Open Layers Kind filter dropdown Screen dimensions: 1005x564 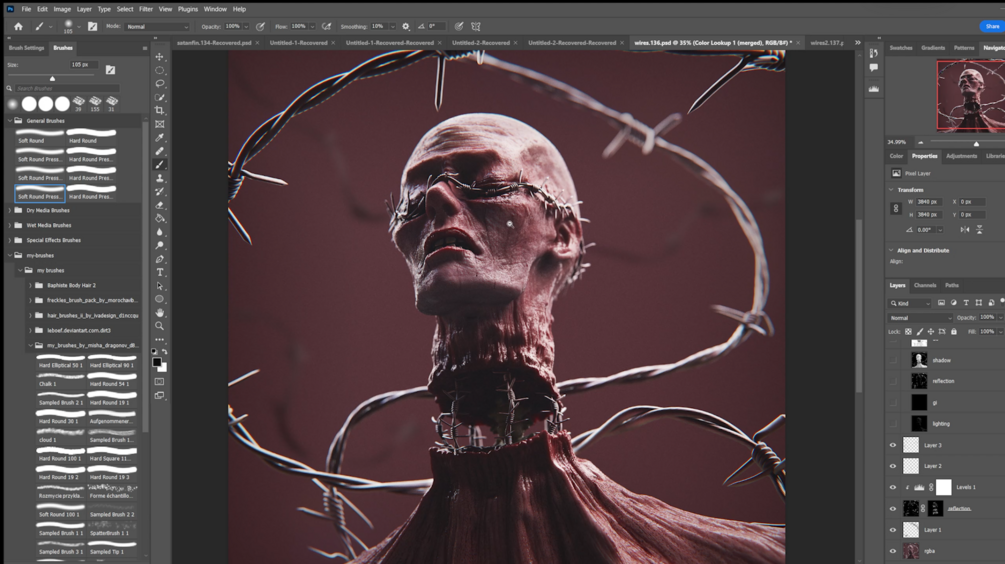(x=910, y=303)
